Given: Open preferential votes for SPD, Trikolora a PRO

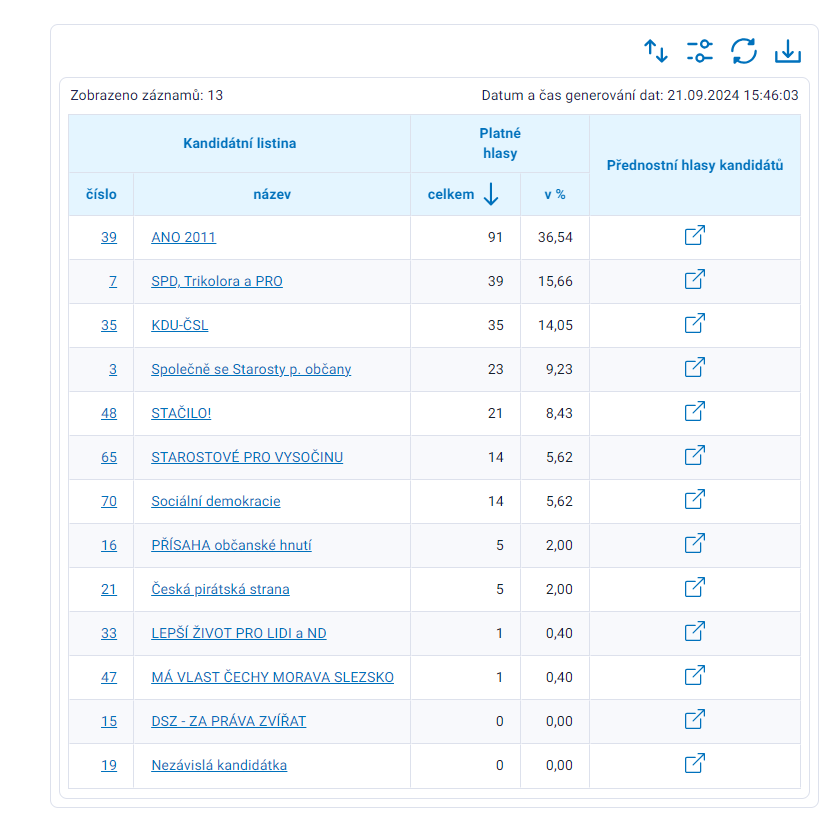Looking at the screenshot, I should click(695, 279).
